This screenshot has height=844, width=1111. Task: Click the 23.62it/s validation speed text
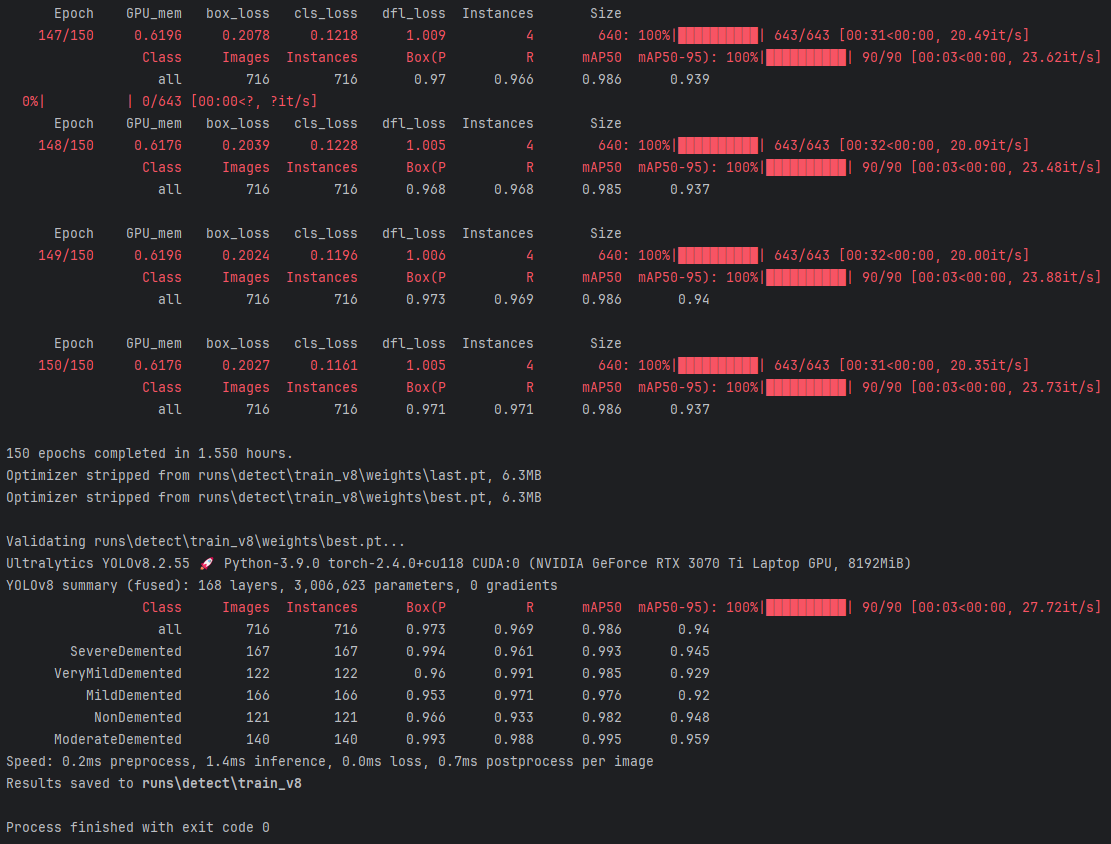(1058, 57)
